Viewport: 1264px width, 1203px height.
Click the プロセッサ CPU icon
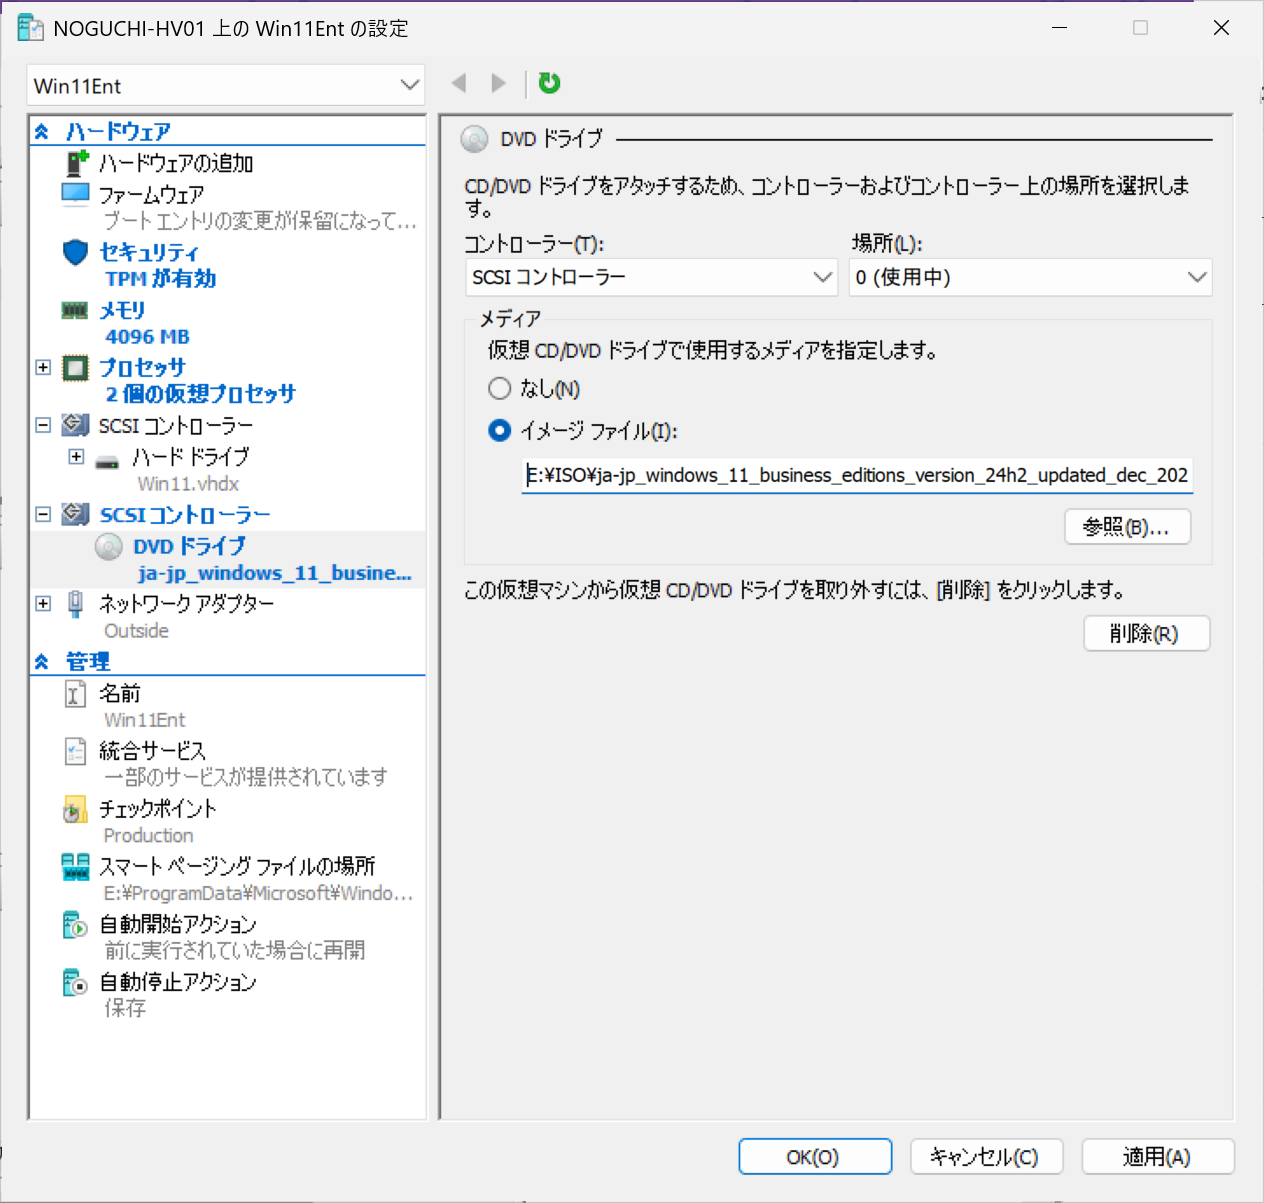pyautogui.click(x=76, y=368)
